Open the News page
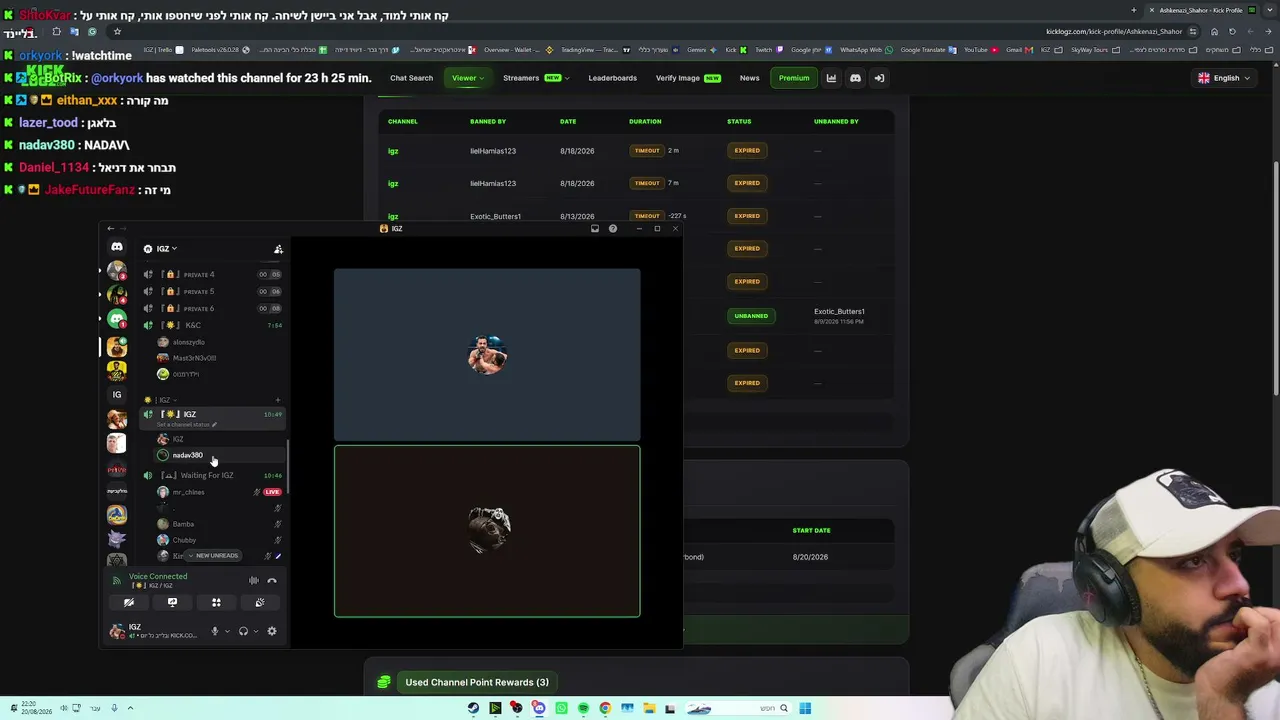 pyautogui.click(x=749, y=78)
